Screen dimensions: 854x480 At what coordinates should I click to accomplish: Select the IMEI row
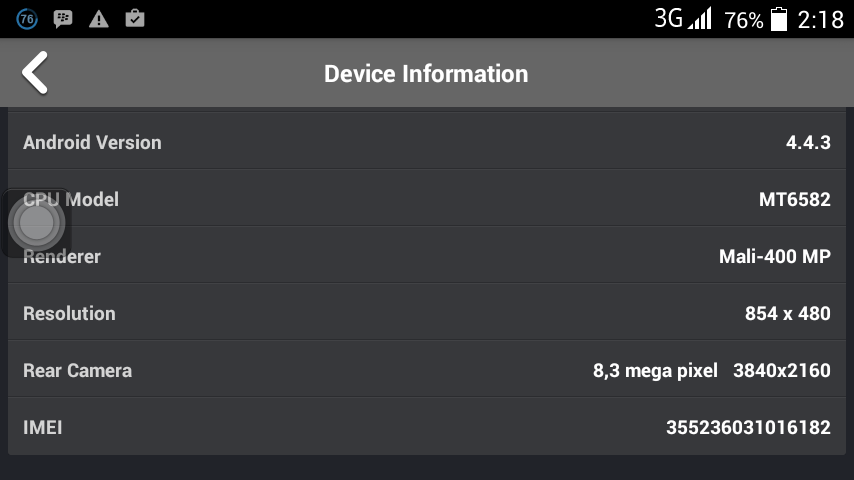point(426,427)
